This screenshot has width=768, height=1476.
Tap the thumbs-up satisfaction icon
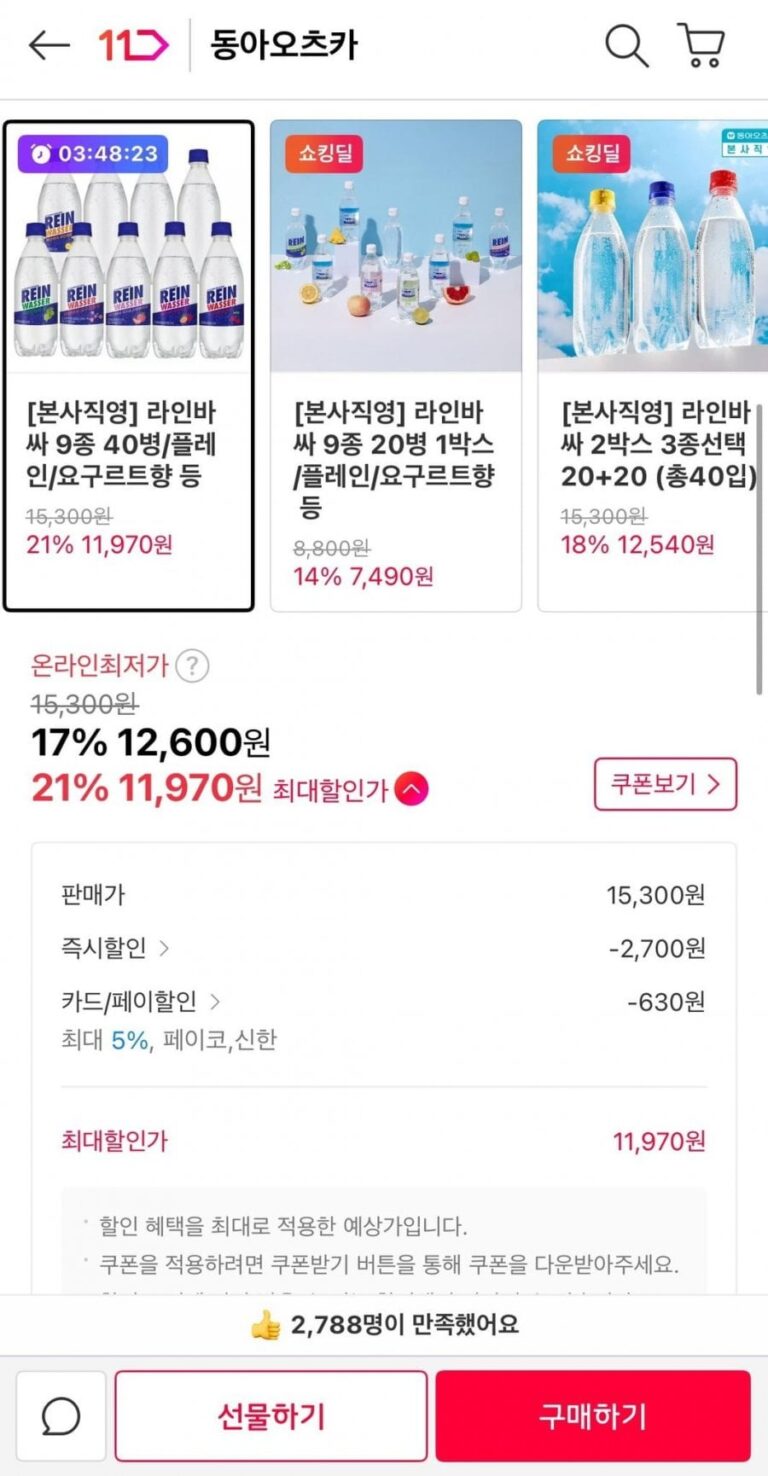click(x=266, y=1326)
